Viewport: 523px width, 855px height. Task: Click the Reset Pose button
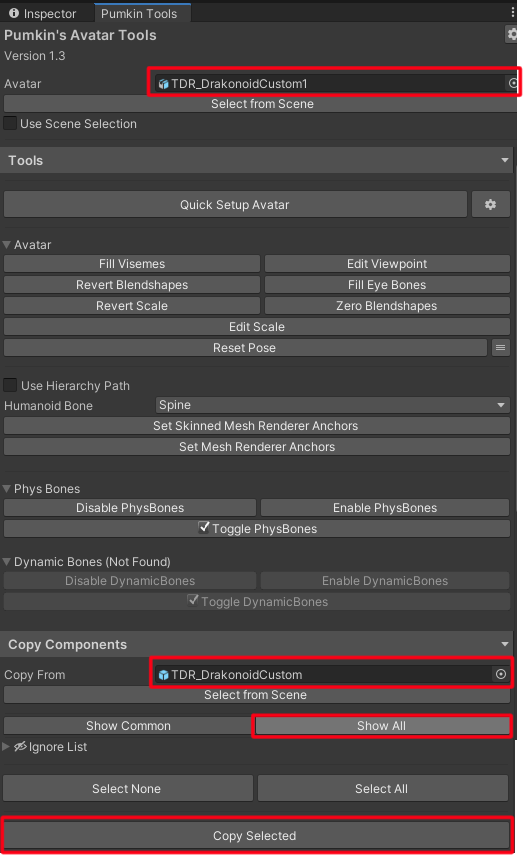[245, 347]
